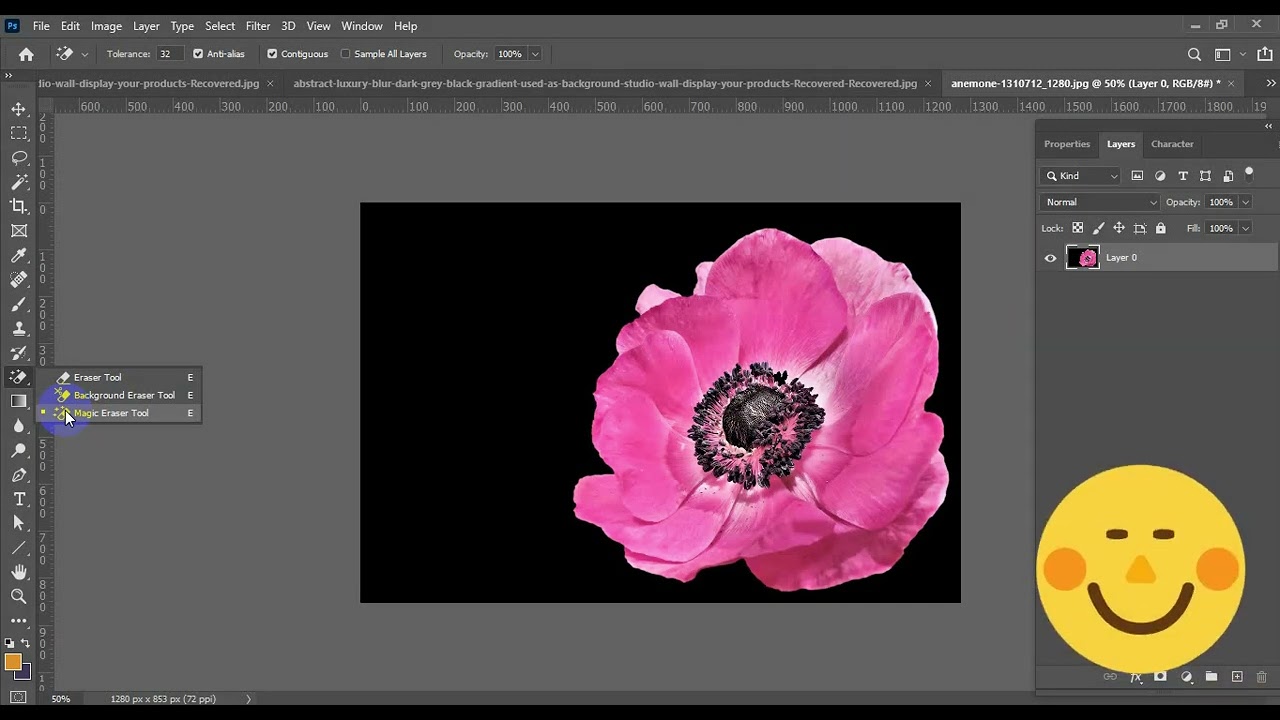This screenshot has height=720, width=1280.
Task: Select the Zoom tool
Action: tap(19, 596)
